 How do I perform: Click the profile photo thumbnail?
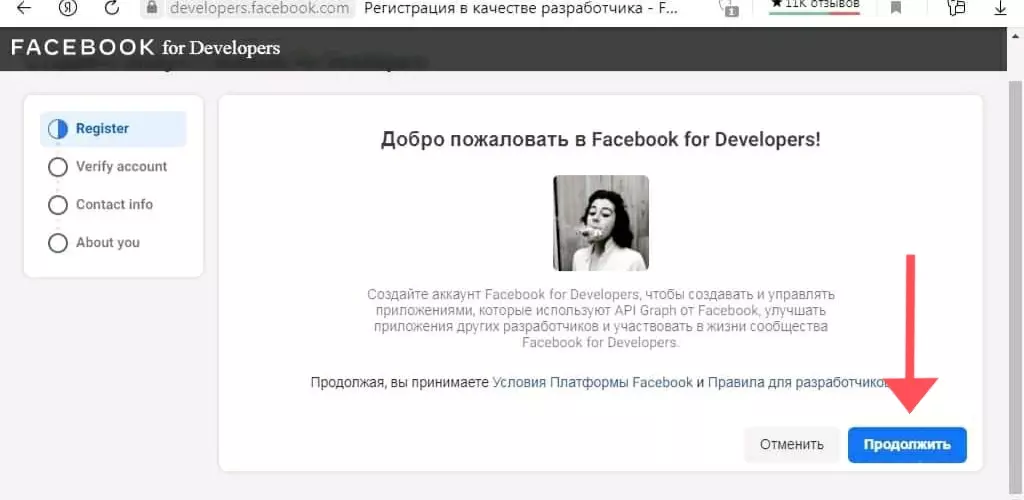(601, 223)
